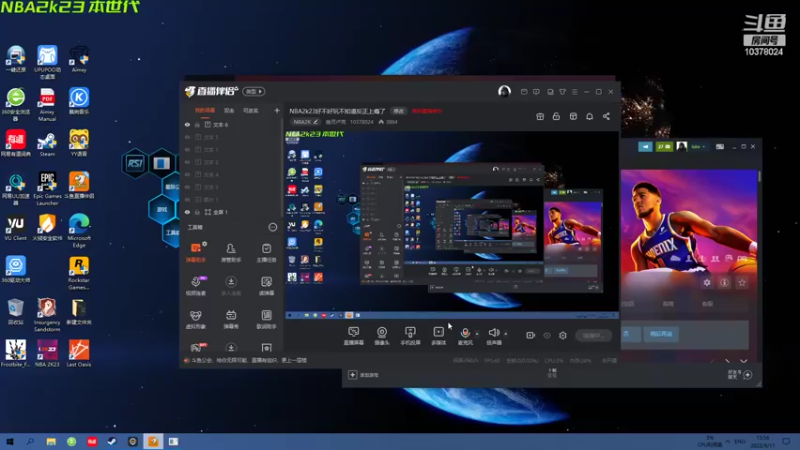Mute the 扬声器 speaker
Image resolution: width=800 pixels, height=450 pixels.
click(x=493, y=336)
